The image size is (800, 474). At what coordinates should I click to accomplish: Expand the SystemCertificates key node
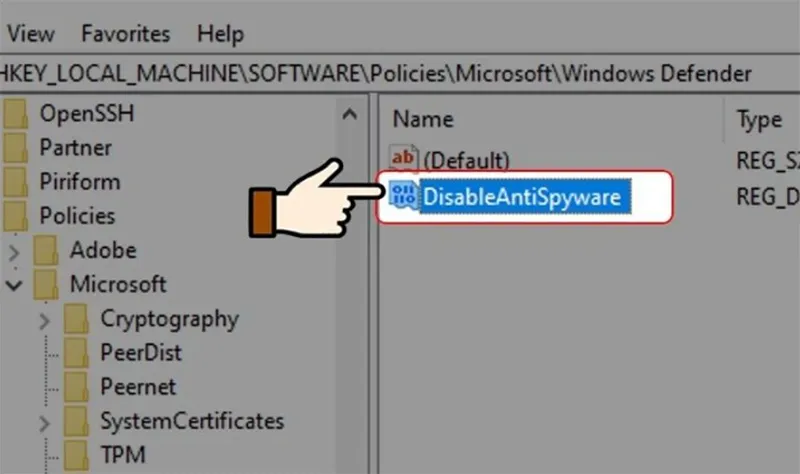coord(45,422)
